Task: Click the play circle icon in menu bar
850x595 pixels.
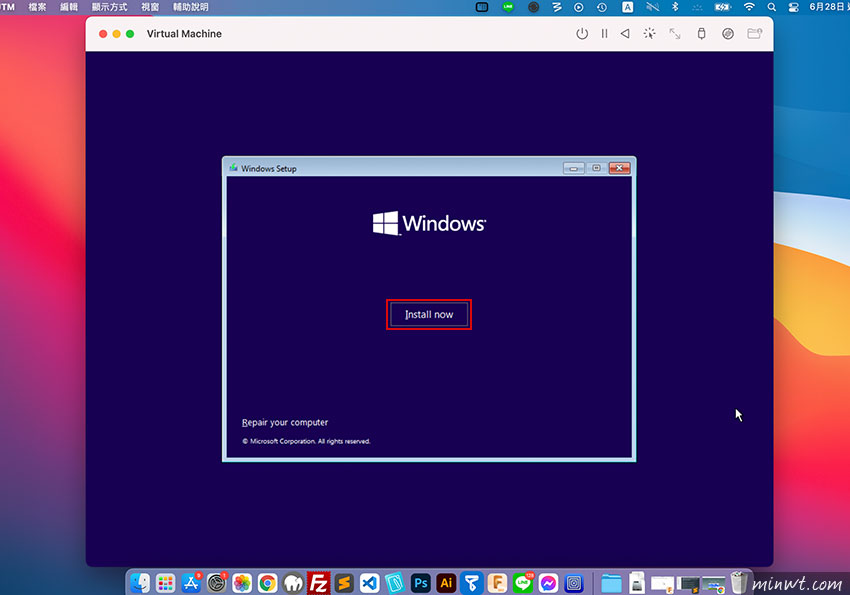Action: click(579, 7)
